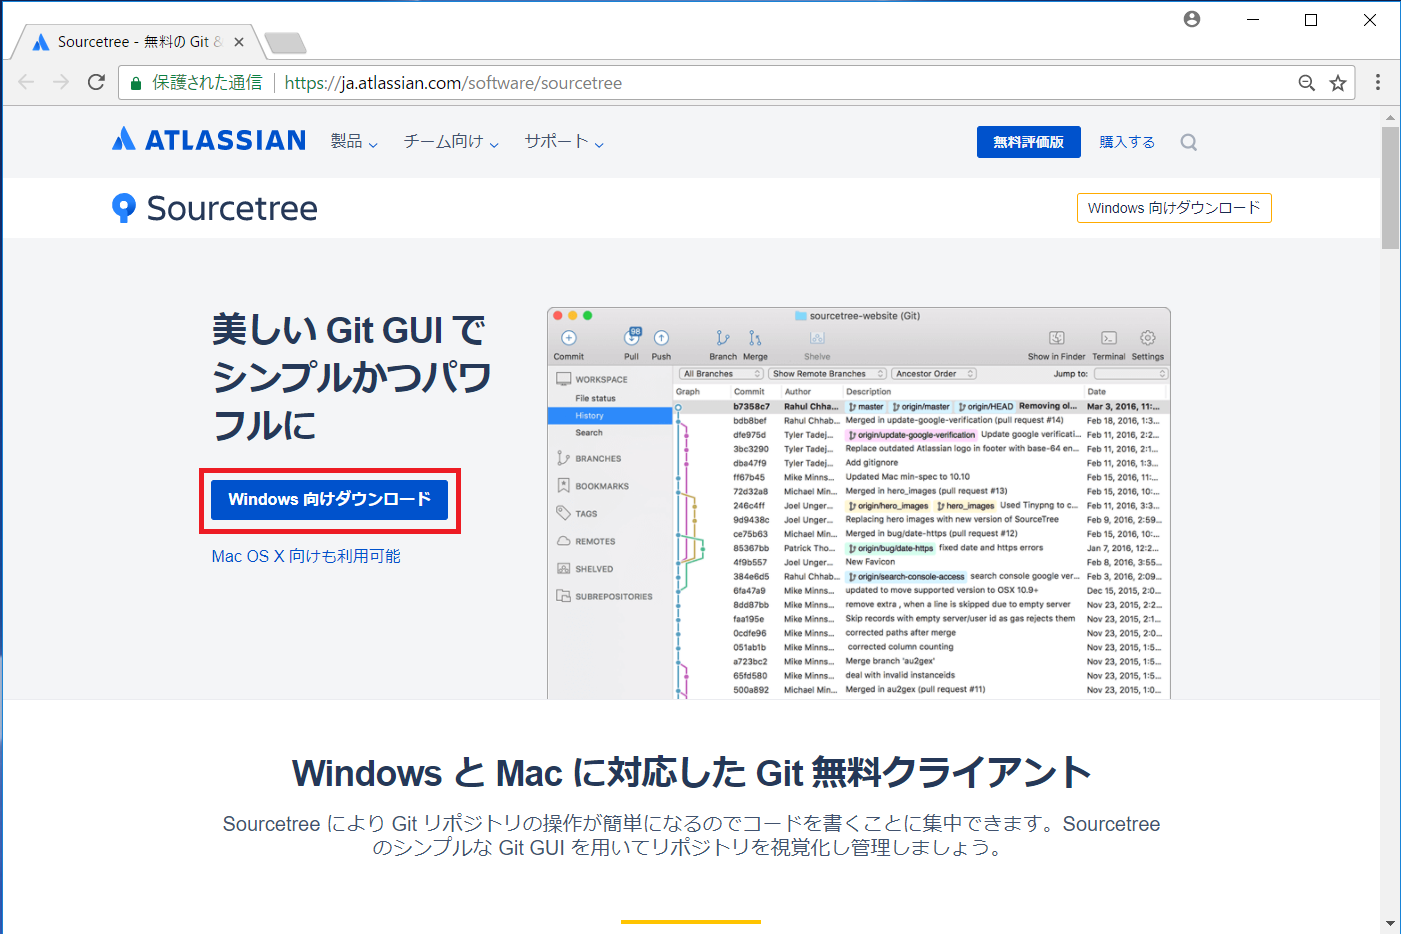
Task: Click the red-outlined Windows 向けダウンロード button
Action: point(330,499)
